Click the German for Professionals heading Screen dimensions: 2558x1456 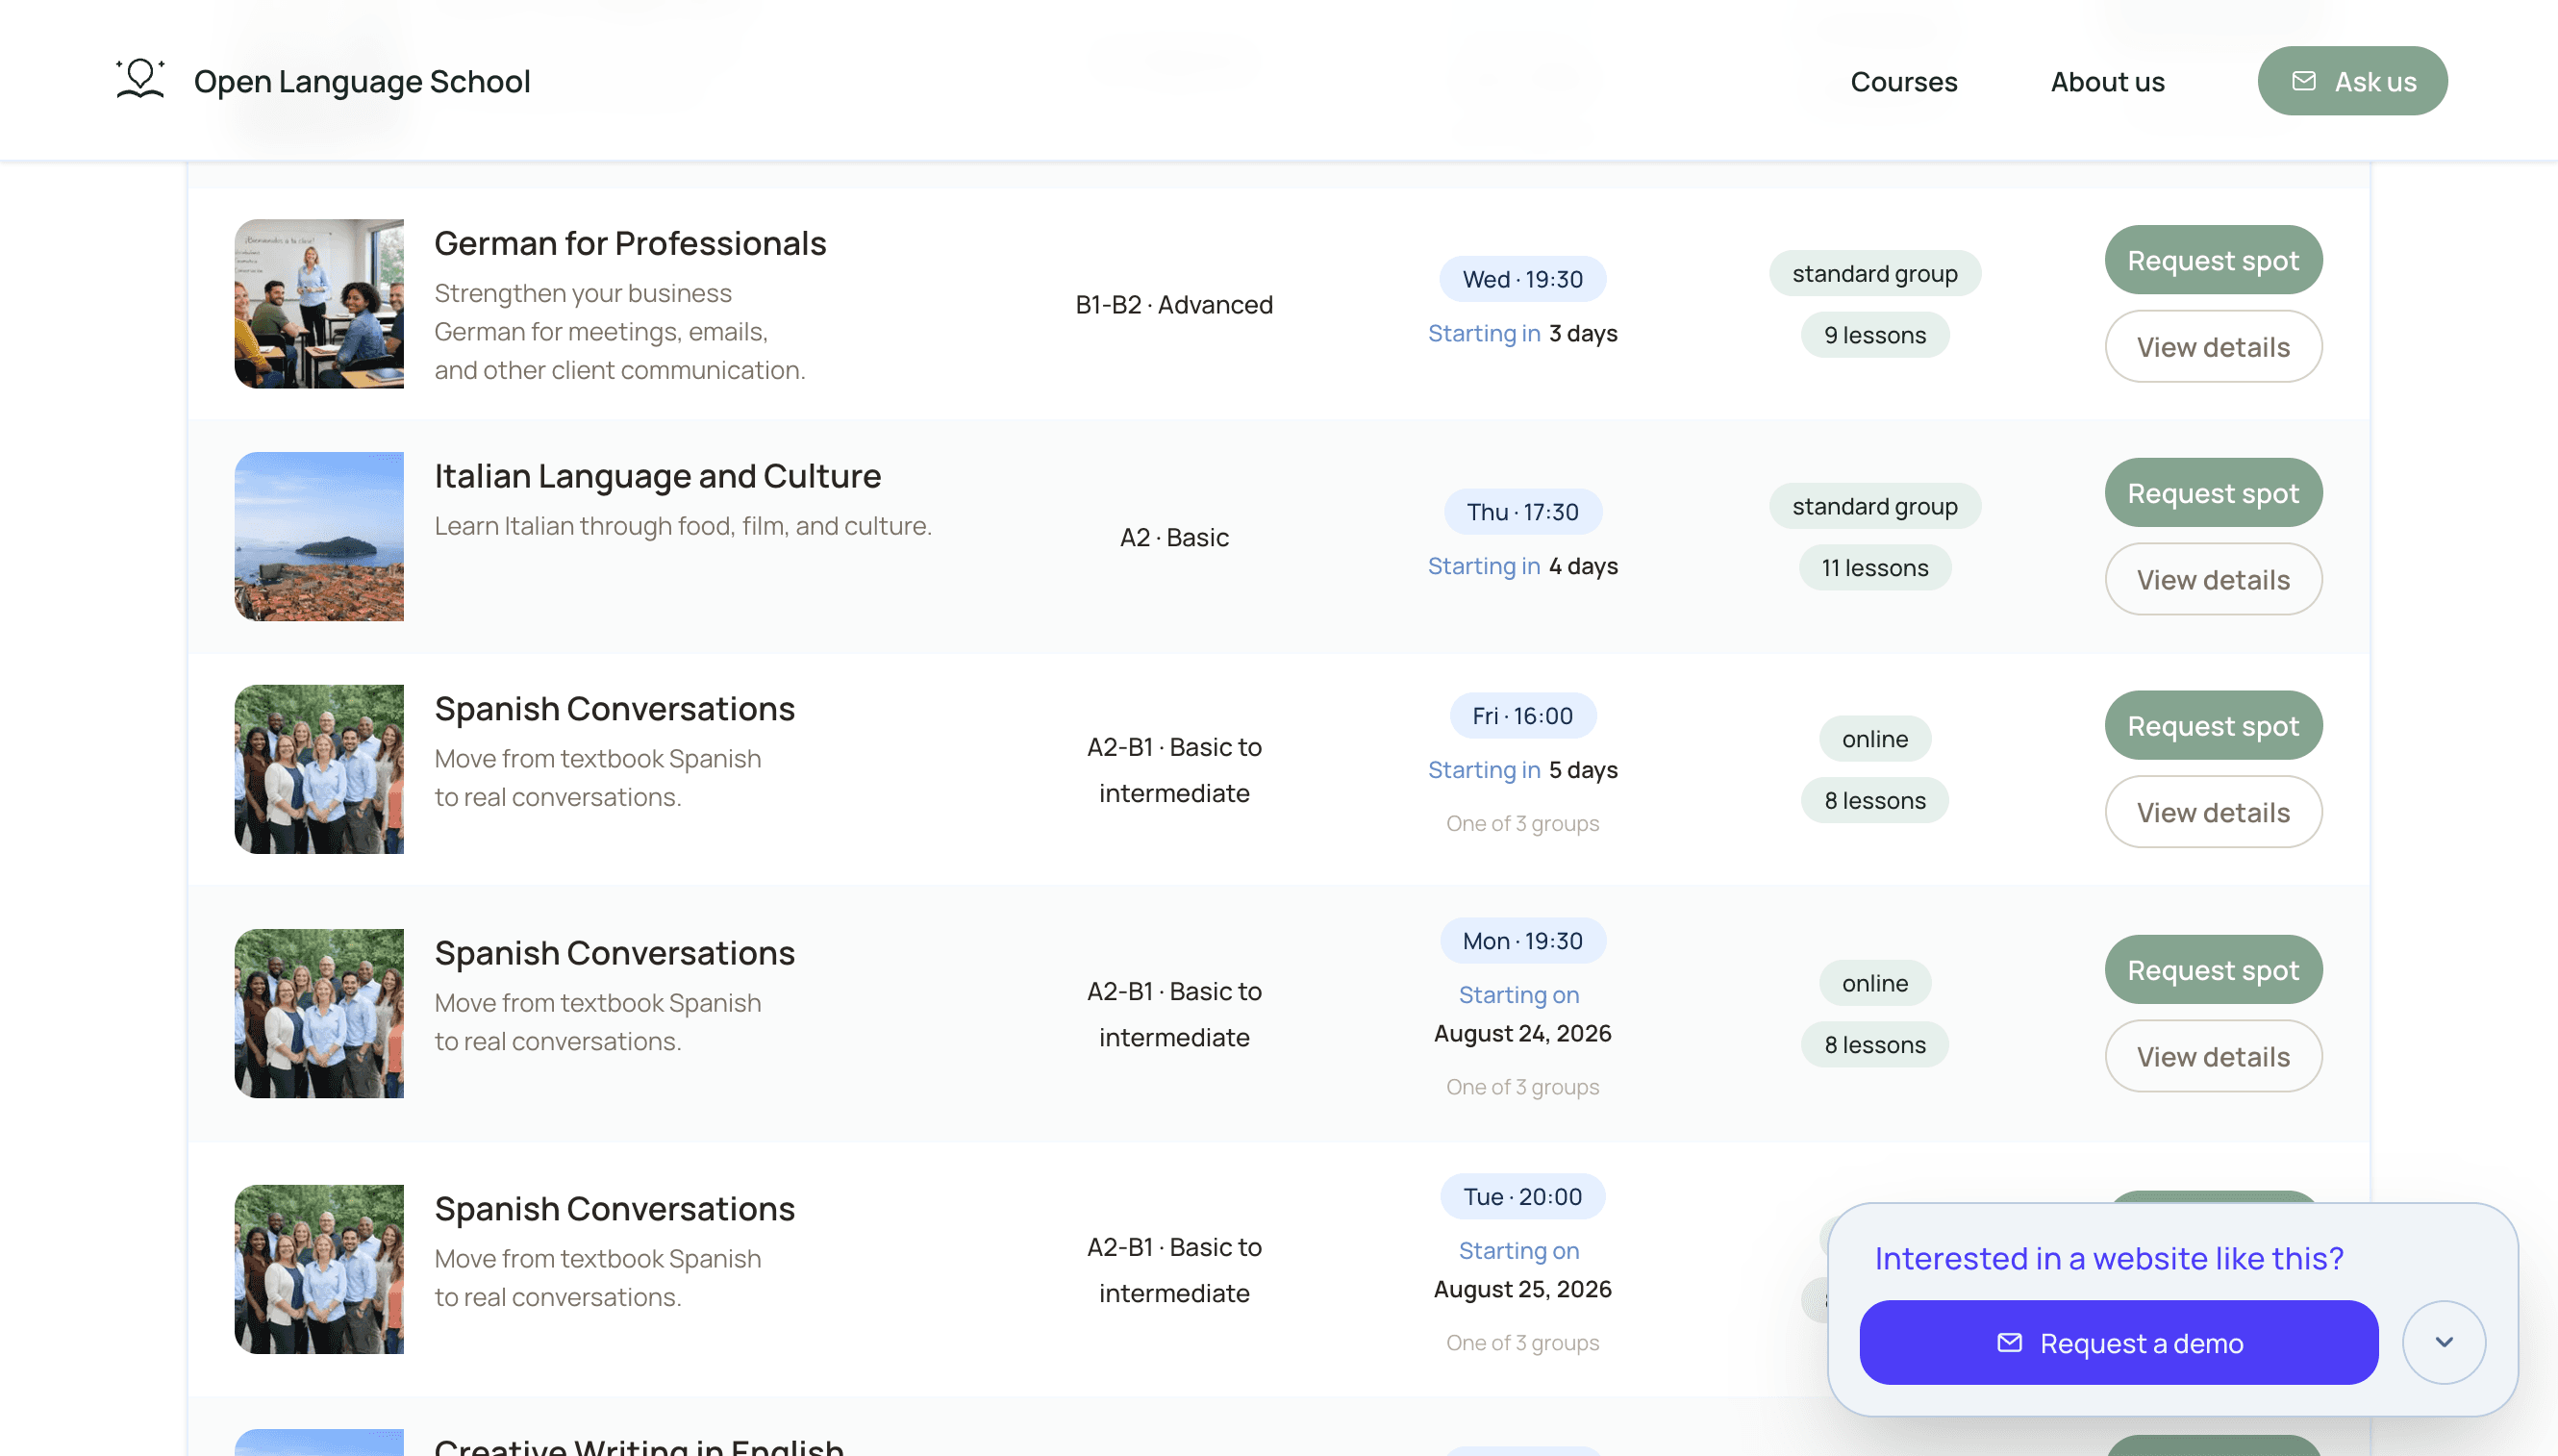(x=630, y=243)
